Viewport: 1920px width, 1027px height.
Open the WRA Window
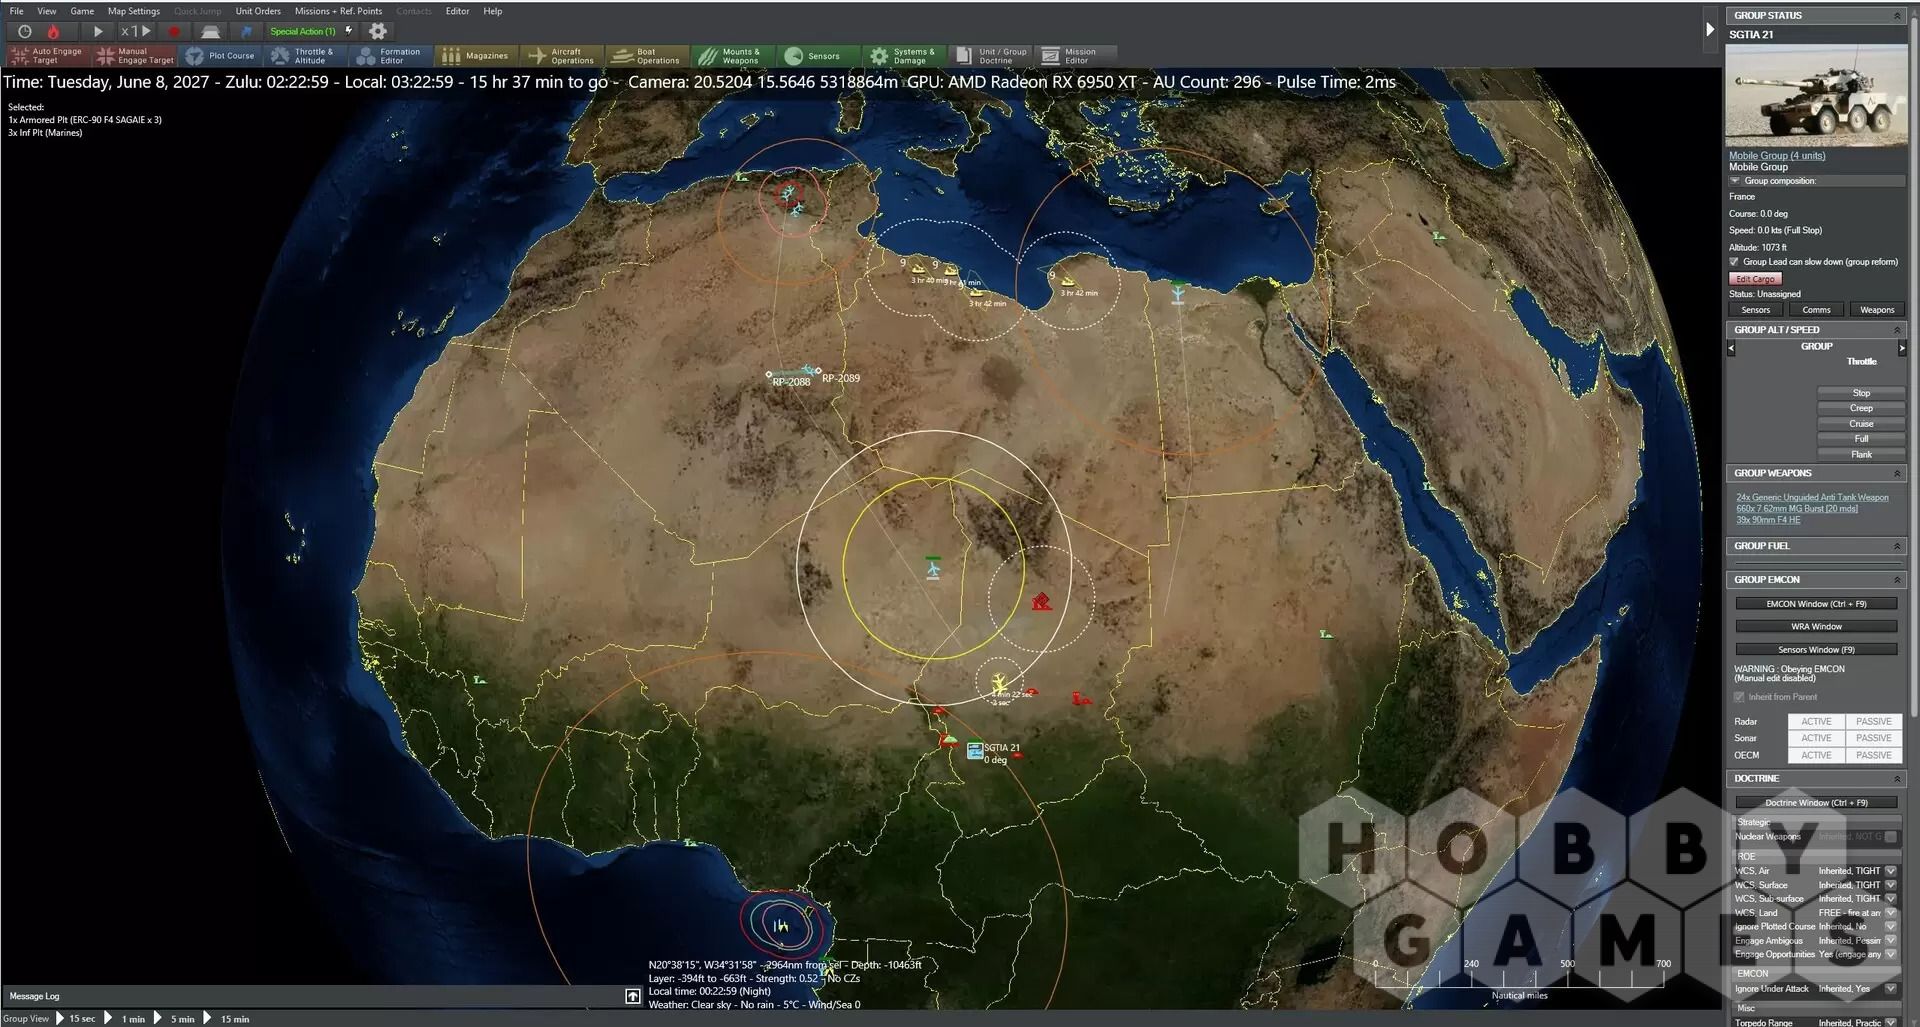pos(1816,627)
